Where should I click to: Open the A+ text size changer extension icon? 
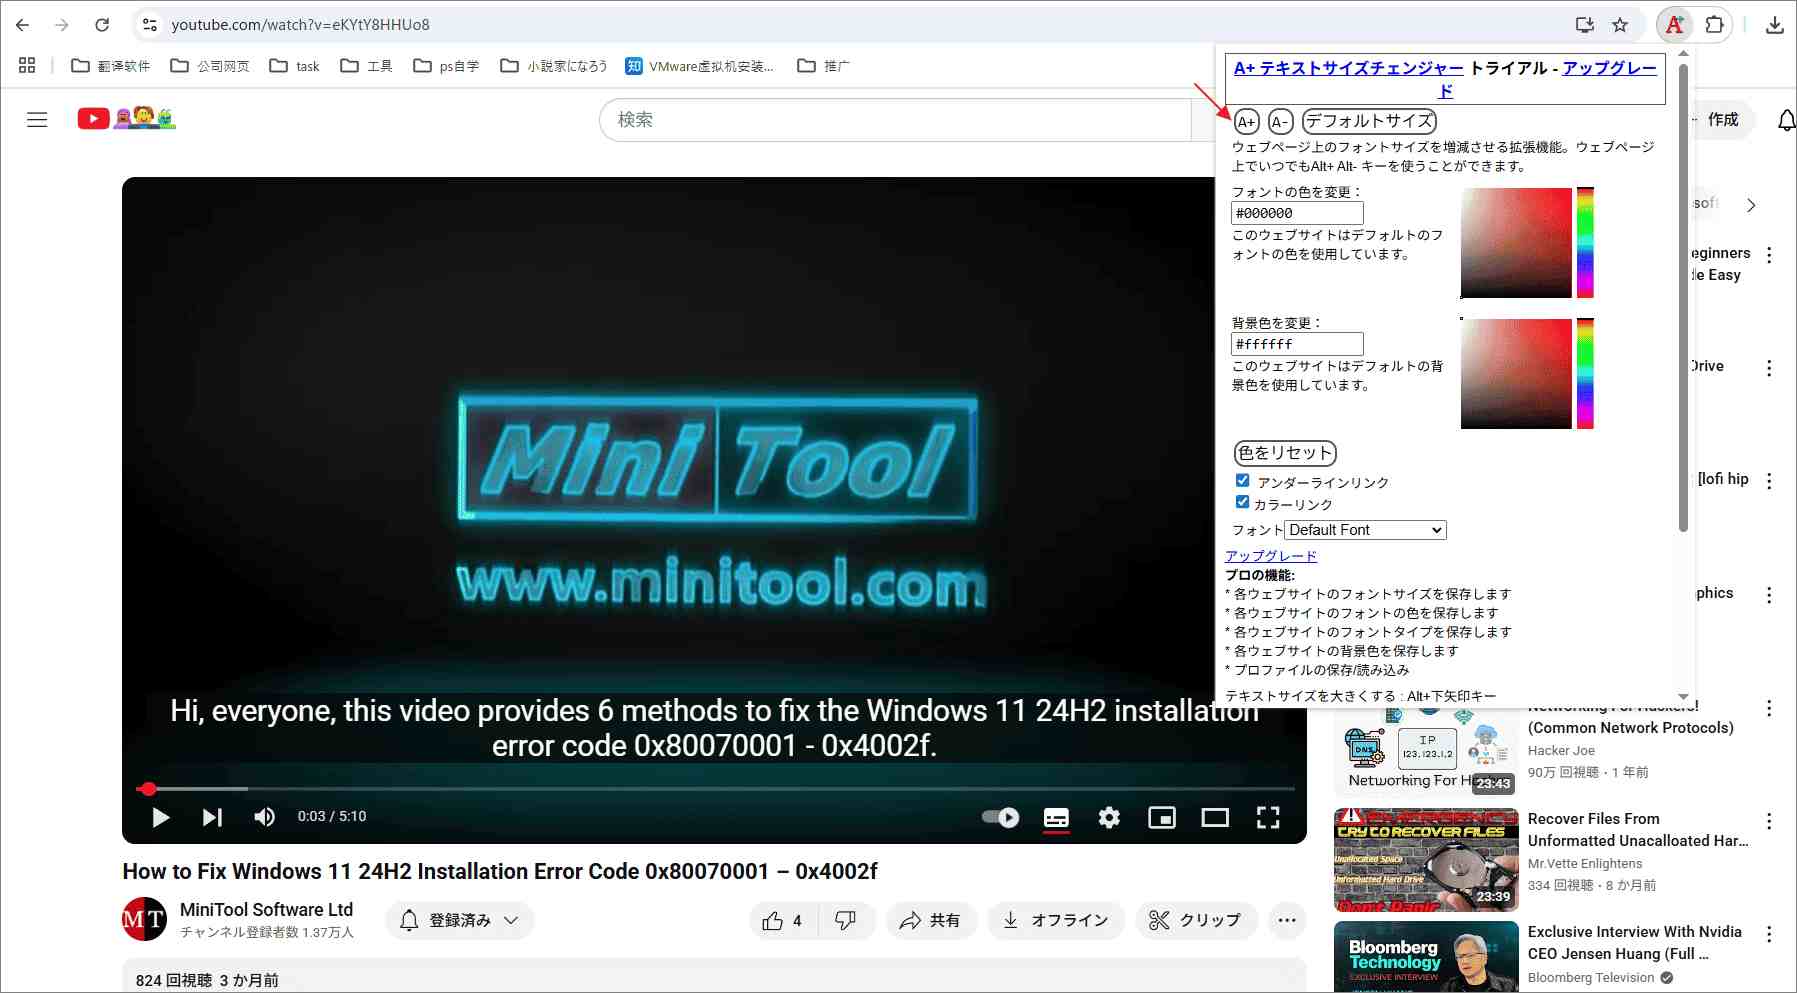click(x=1674, y=25)
